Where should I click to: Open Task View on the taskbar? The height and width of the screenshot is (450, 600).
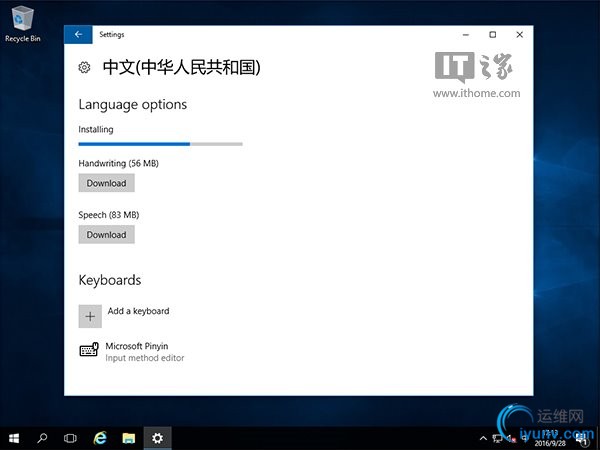pos(70,438)
